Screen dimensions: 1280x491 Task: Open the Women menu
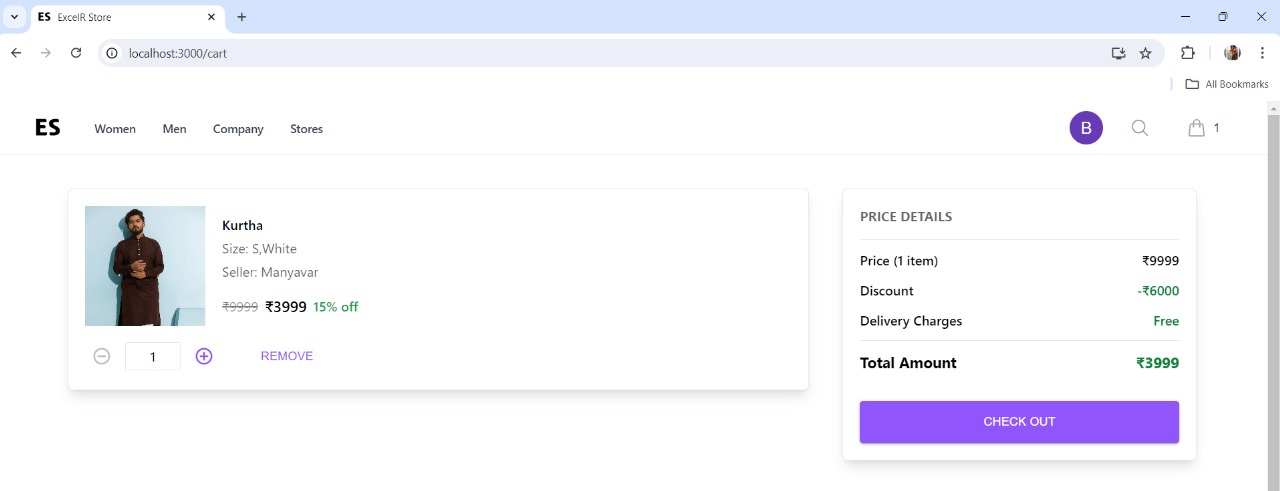click(115, 129)
